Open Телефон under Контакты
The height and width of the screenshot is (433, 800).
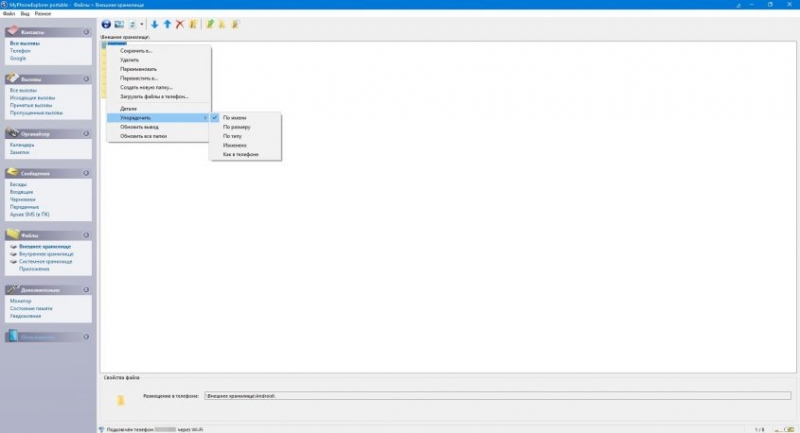pyautogui.click(x=20, y=51)
